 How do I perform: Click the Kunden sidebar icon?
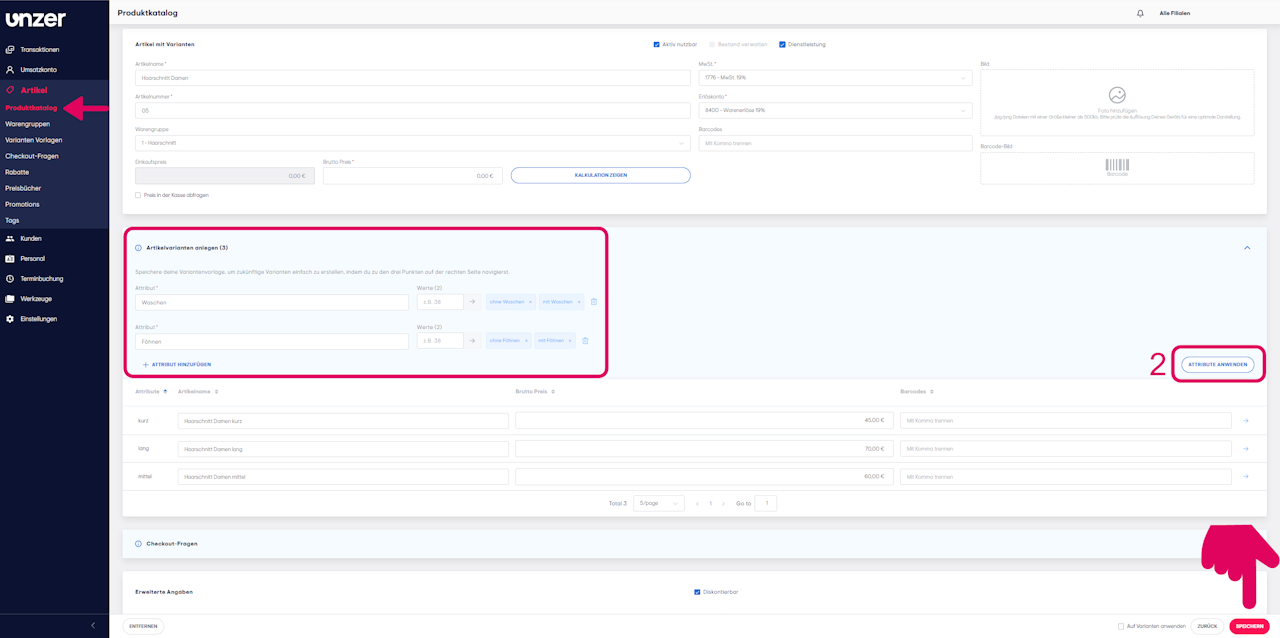pos(10,238)
